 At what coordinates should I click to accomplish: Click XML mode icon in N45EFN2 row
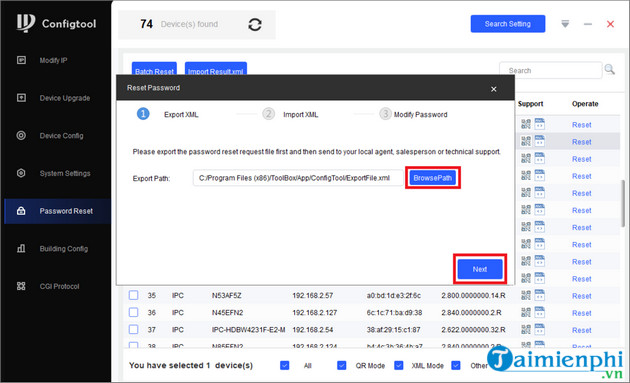point(540,312)
